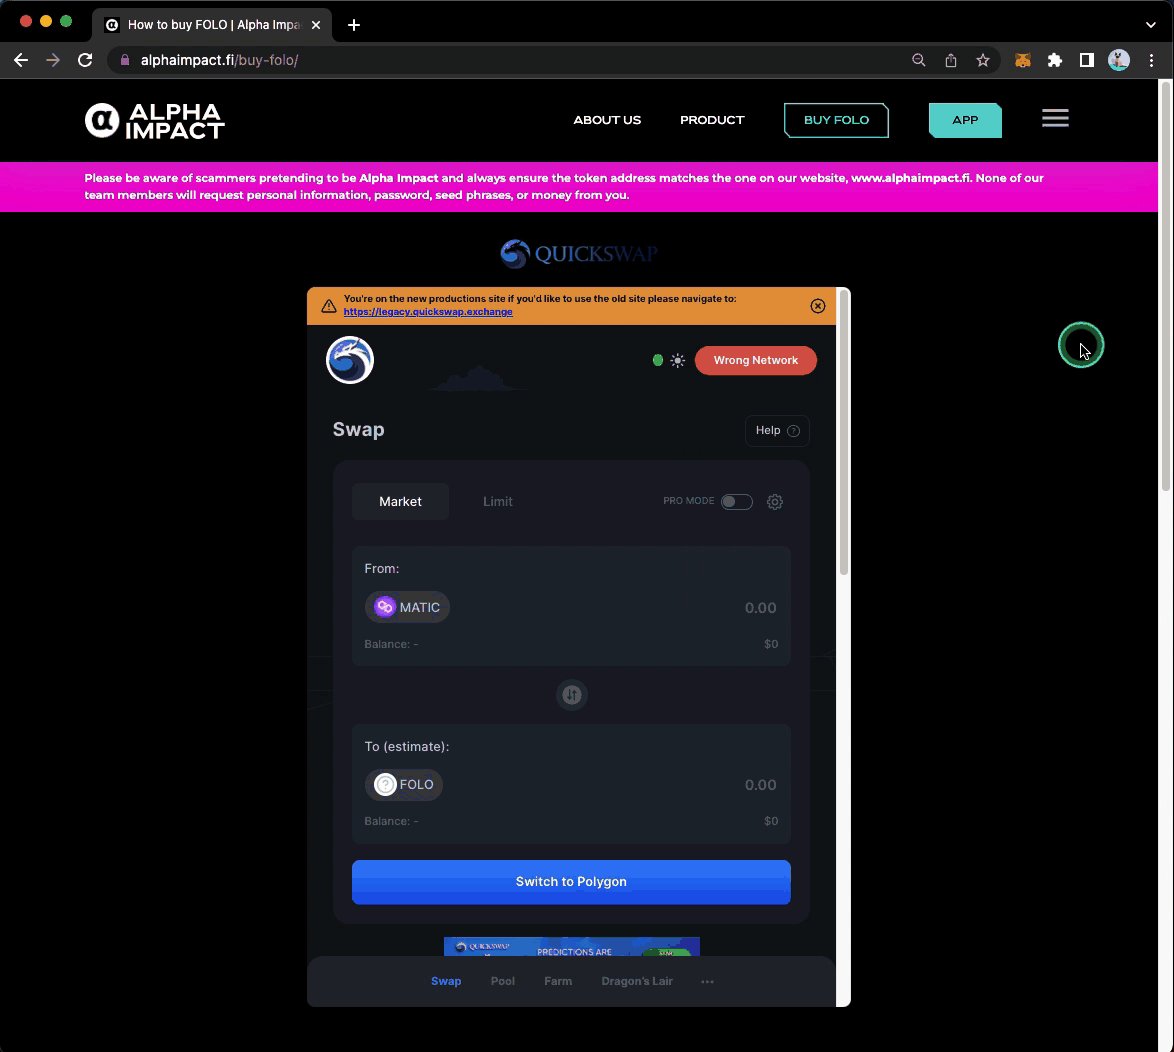
Task: Open the hamburger menu on the site header
Action: coord(1055,118)
